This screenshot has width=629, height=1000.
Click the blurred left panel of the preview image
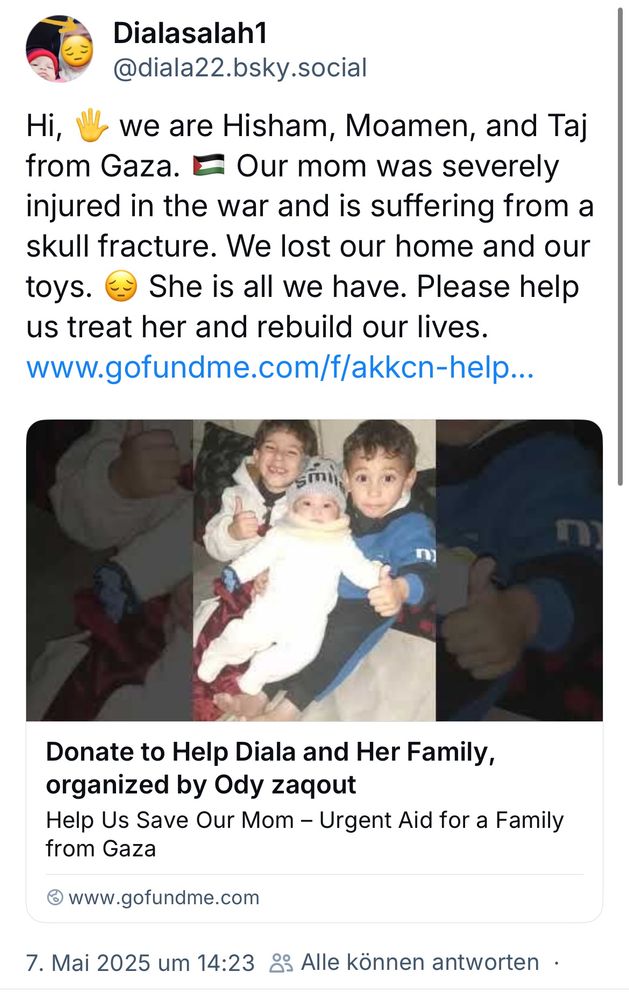pyautogui.click(x=109, y=570)
